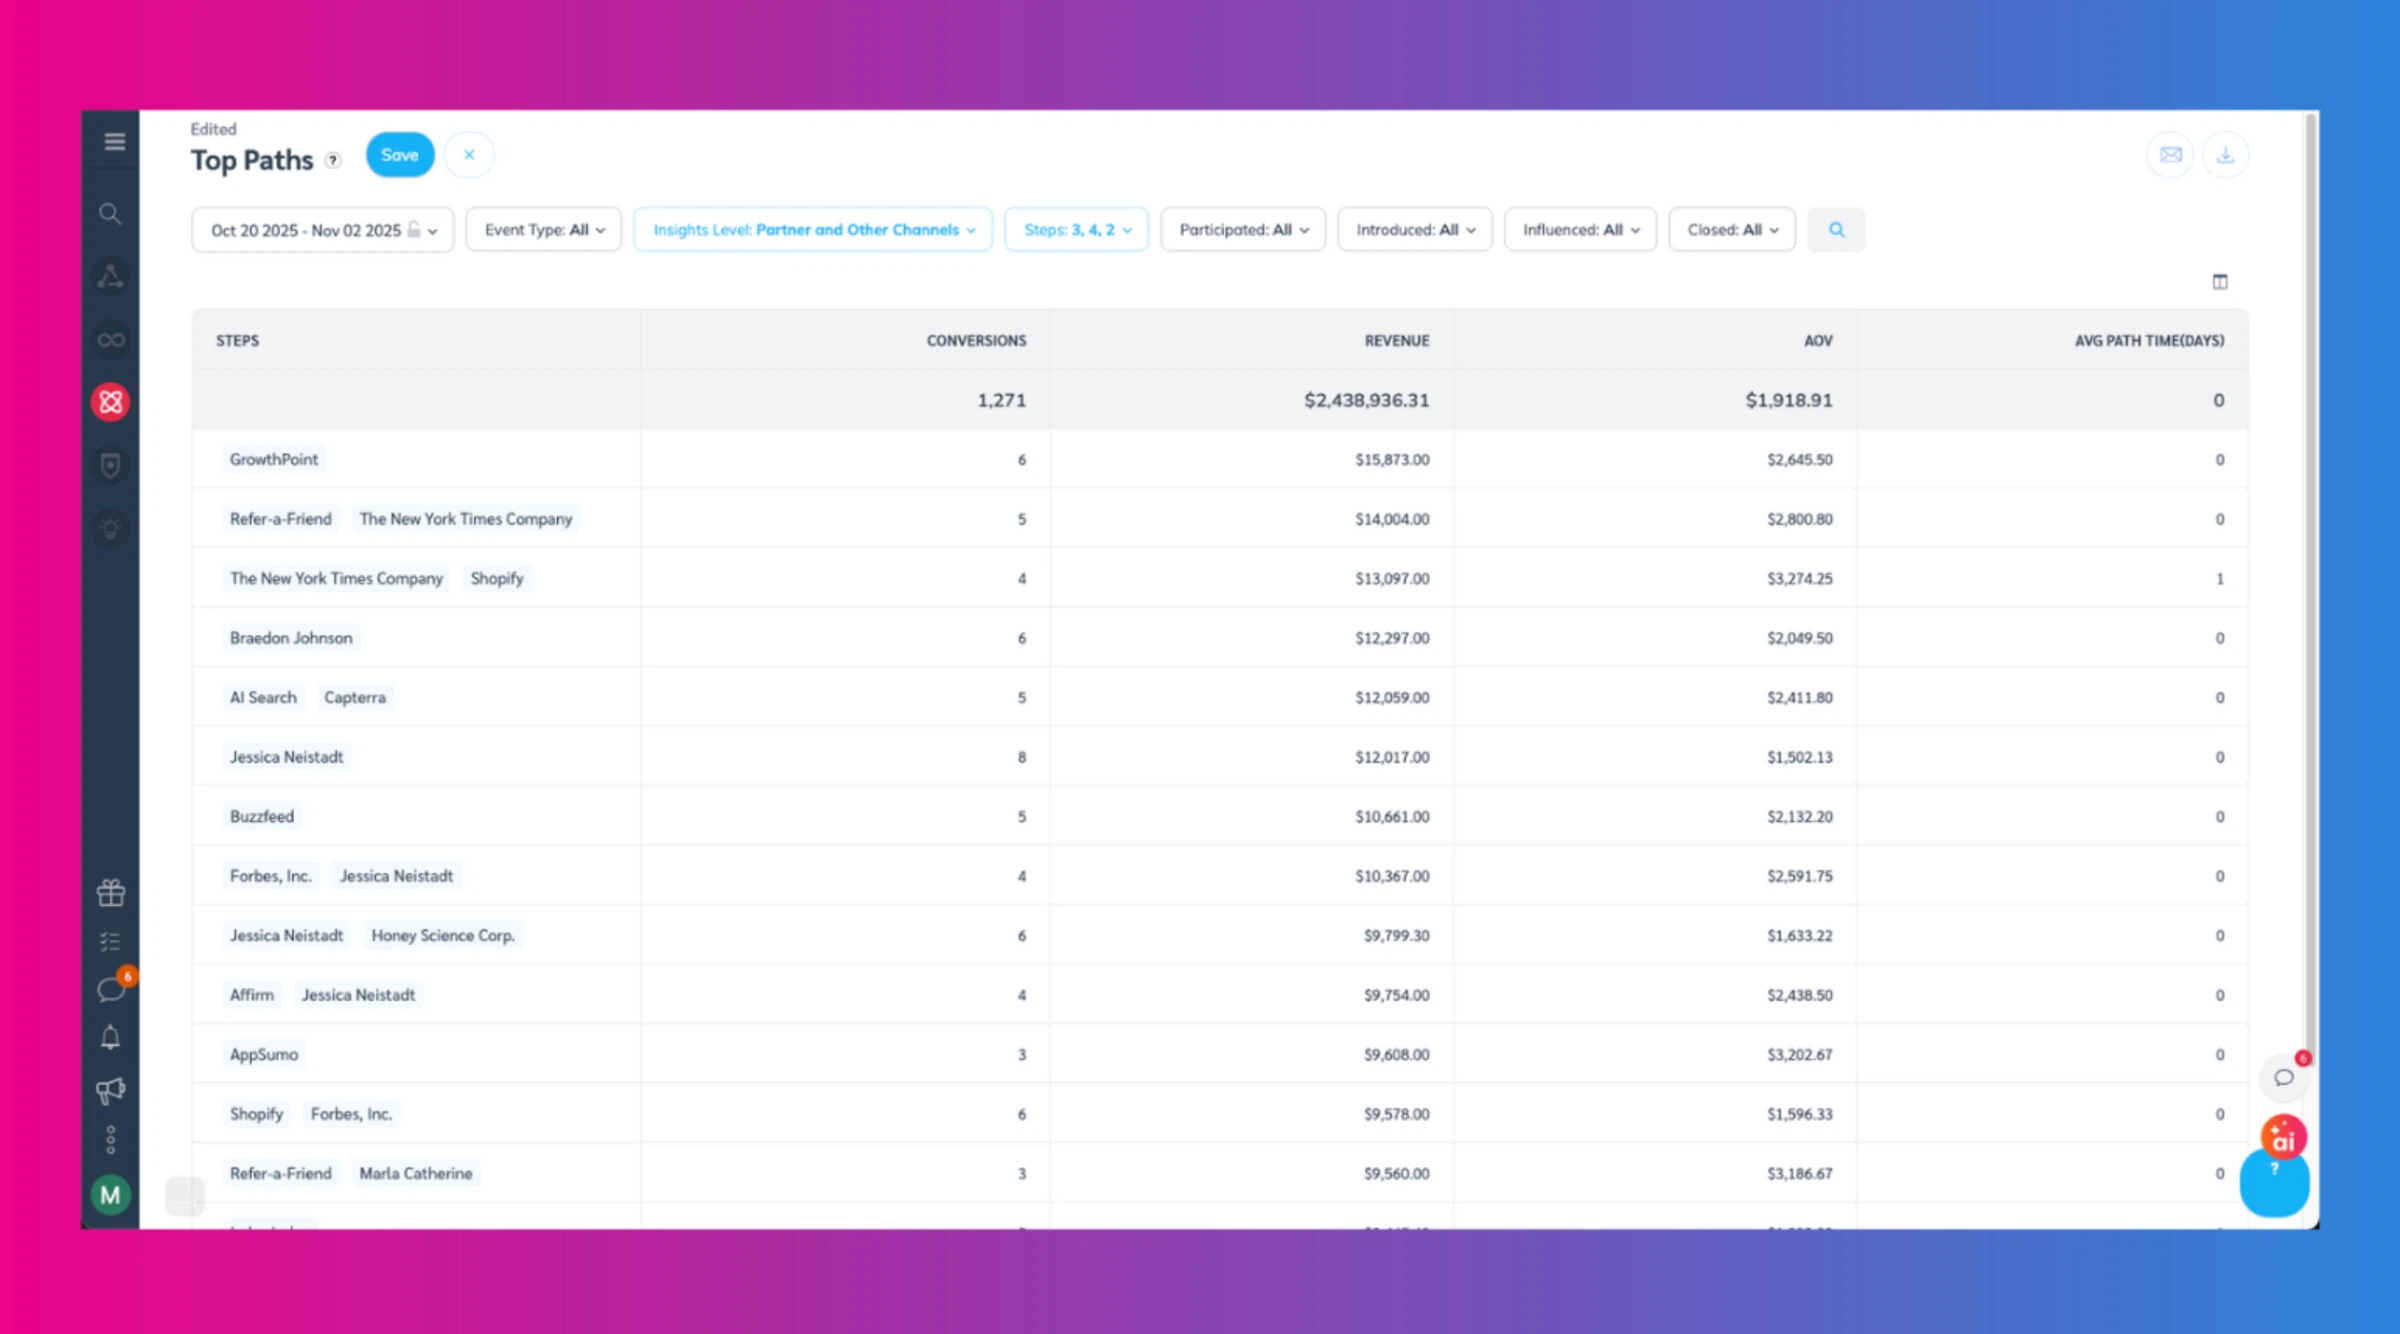Viewport: 2400px width, 1334px height.
Task: Open the gift rewards icon
Action: pos(110,891)
